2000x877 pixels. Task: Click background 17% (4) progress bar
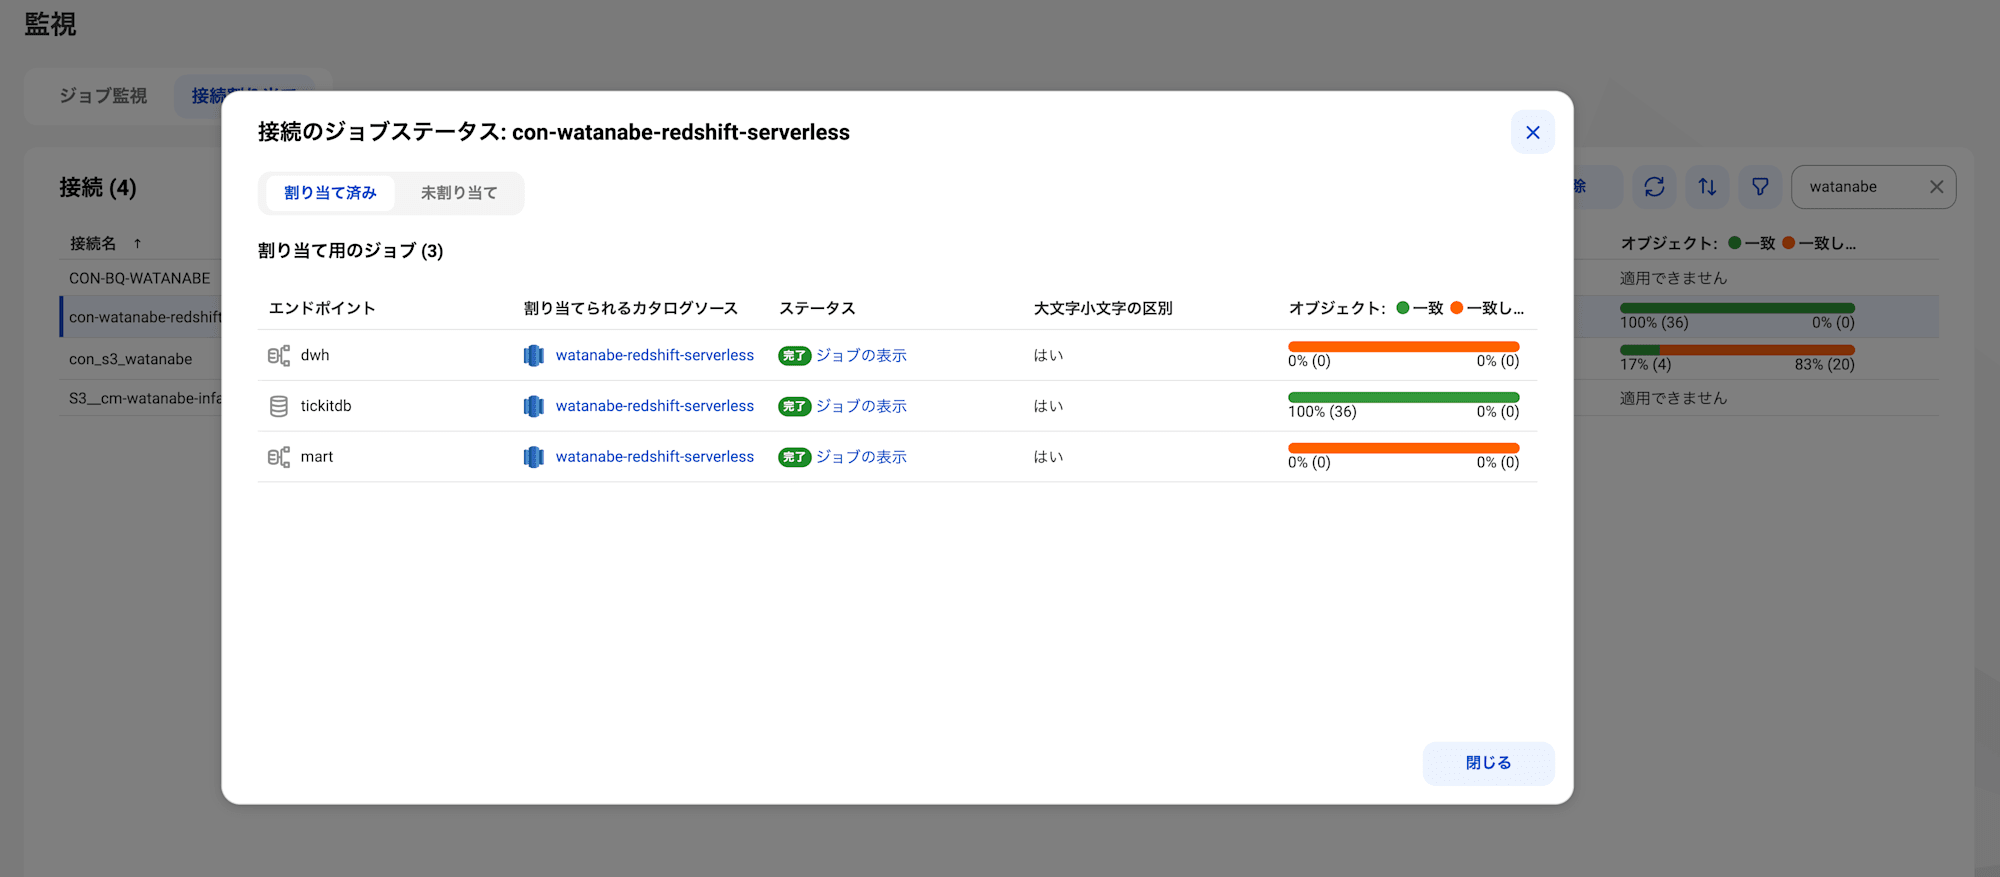pos(1737,350)
